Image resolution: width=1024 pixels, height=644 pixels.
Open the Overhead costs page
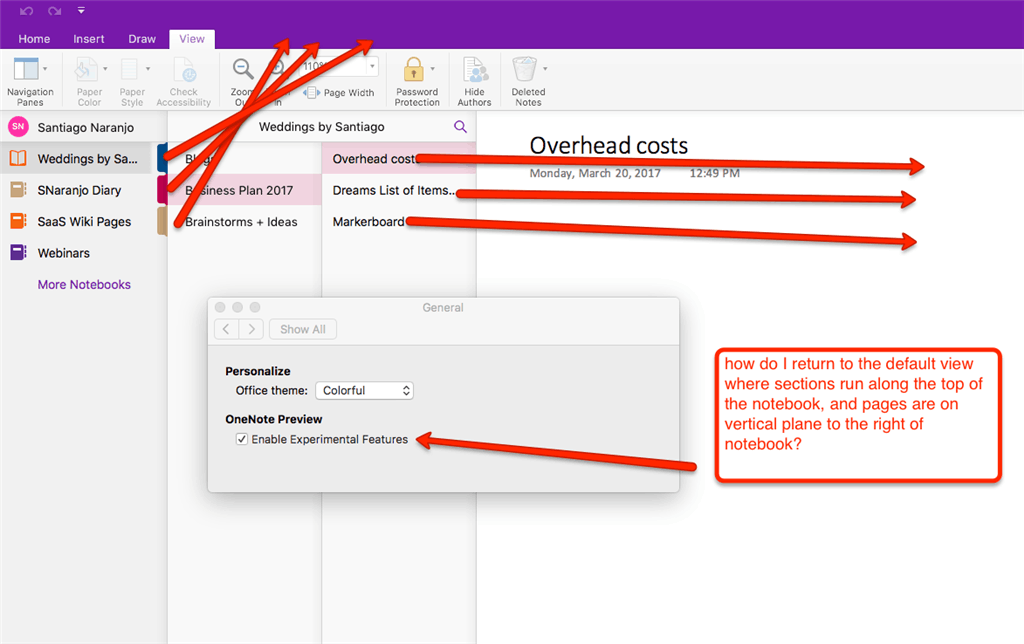399,159
